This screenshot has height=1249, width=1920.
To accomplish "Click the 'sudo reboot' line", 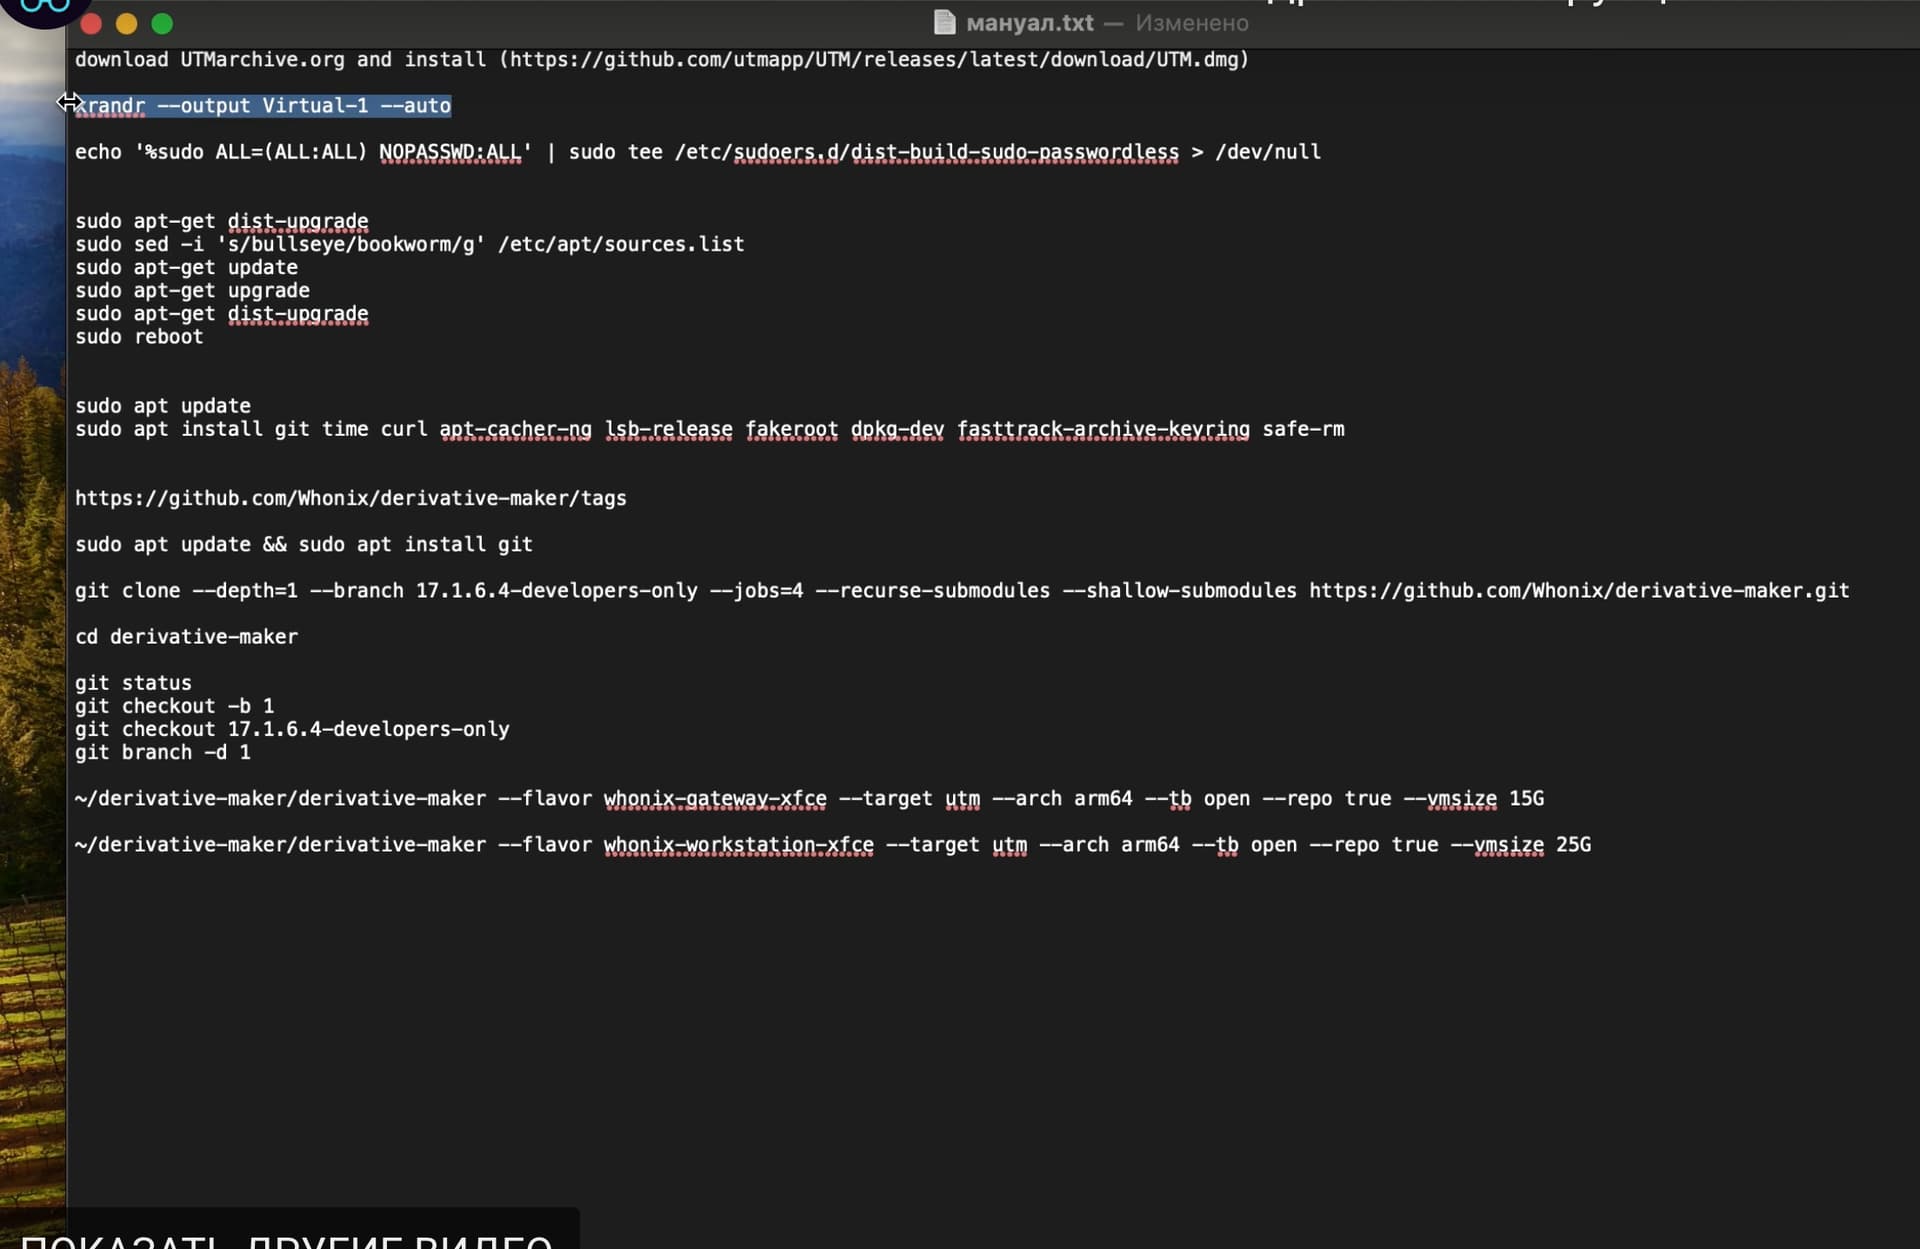I will pos(139,336).
